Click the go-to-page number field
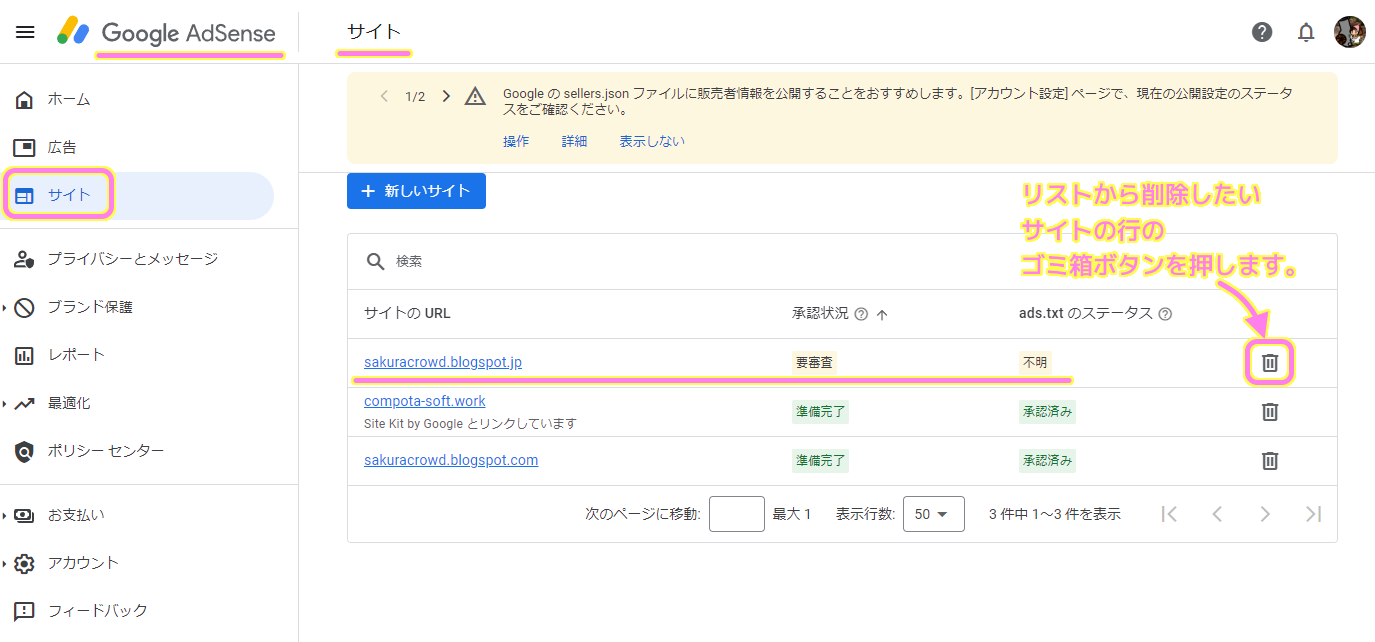The image size is (1375, 642). pyautogui.click(x=736, y=514)
